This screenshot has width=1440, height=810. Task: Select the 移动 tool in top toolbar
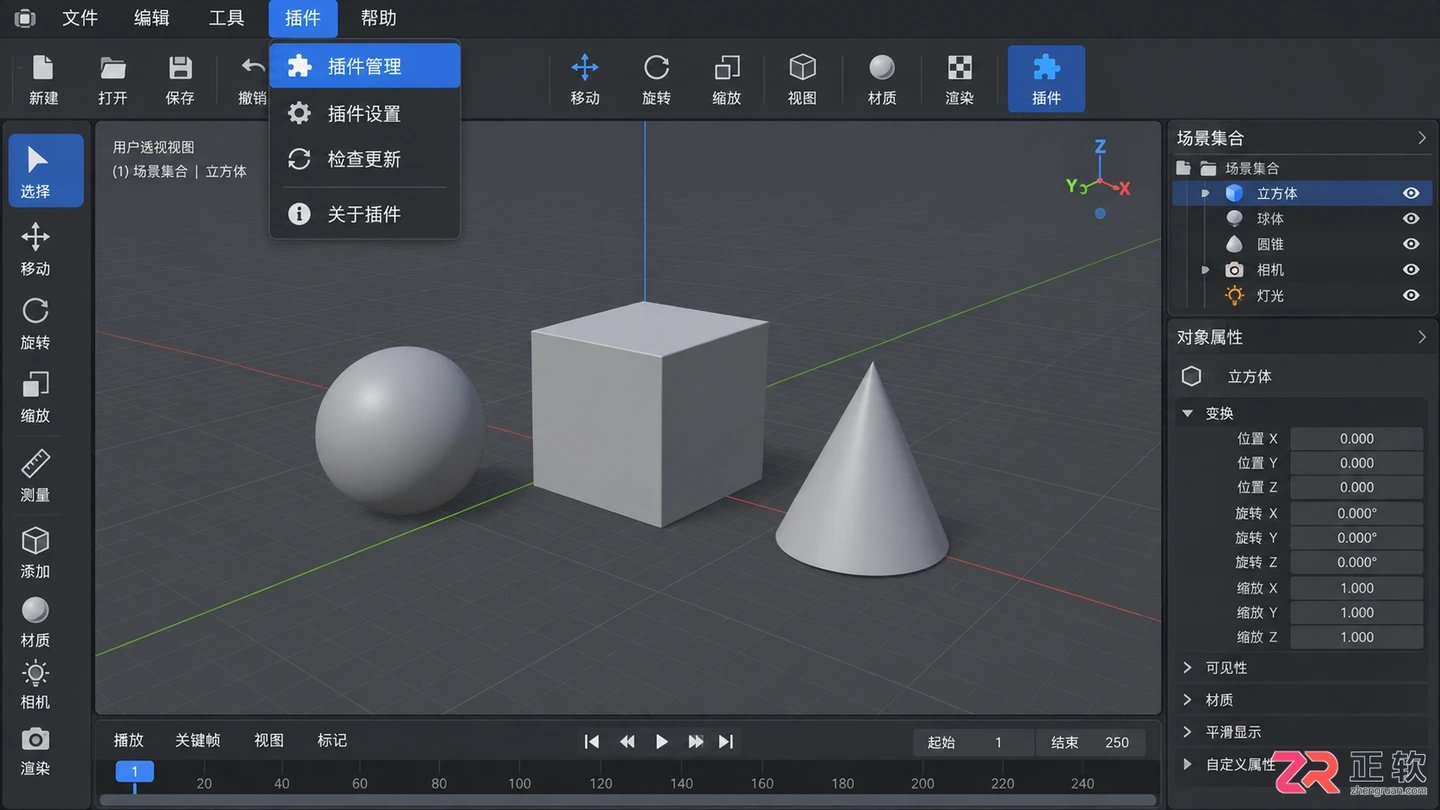click(x=585, y=79)
